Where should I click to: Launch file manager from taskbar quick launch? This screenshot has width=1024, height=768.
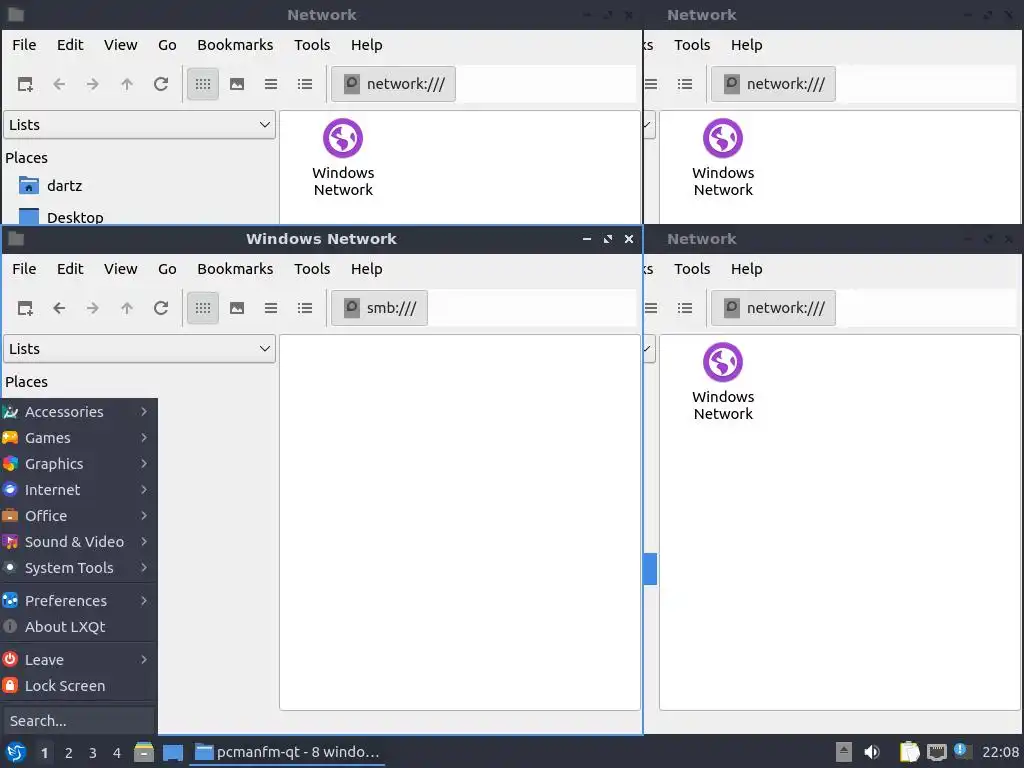pos(144,752)
